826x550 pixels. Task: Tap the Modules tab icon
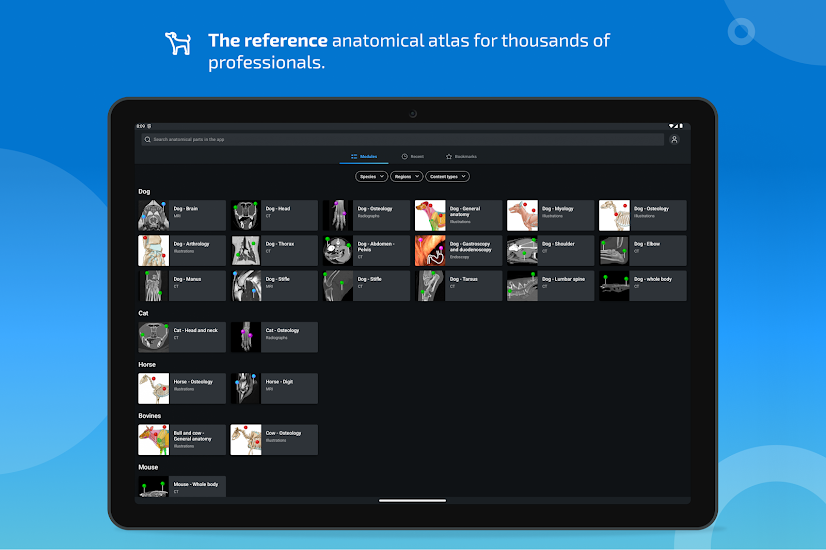354,157
